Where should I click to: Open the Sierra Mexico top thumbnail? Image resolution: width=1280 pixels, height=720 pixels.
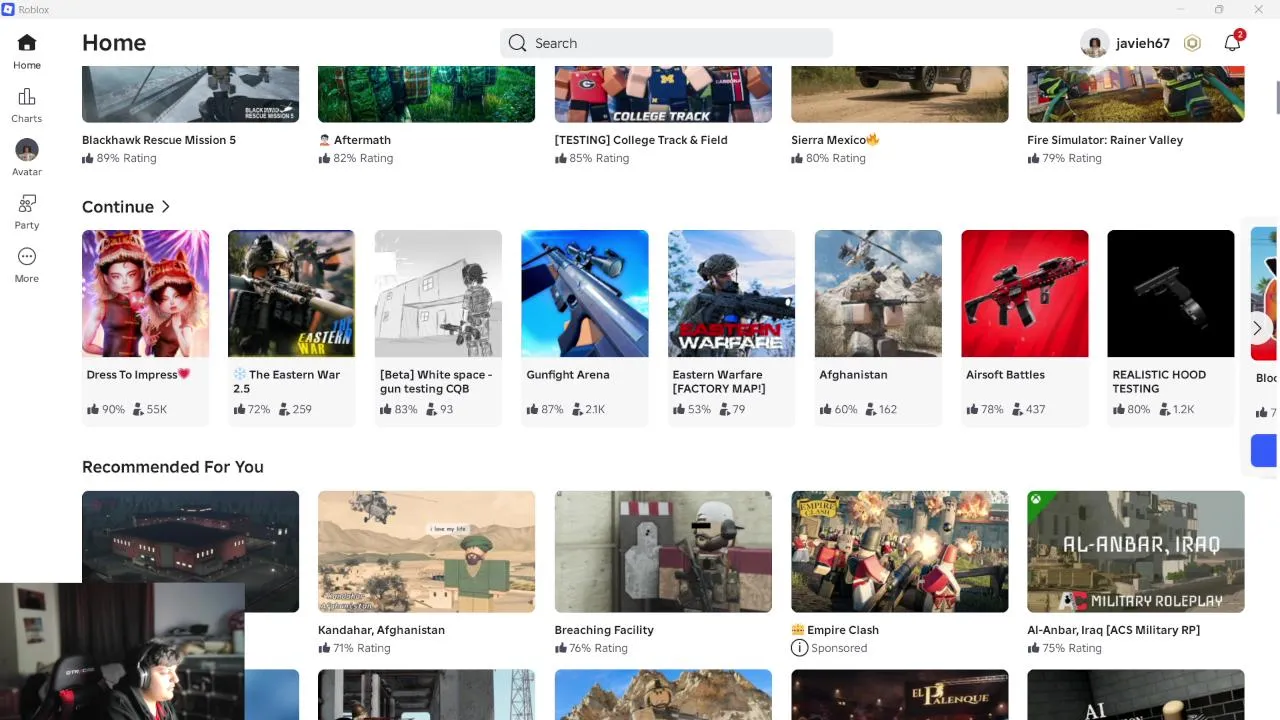click(900, 94)
